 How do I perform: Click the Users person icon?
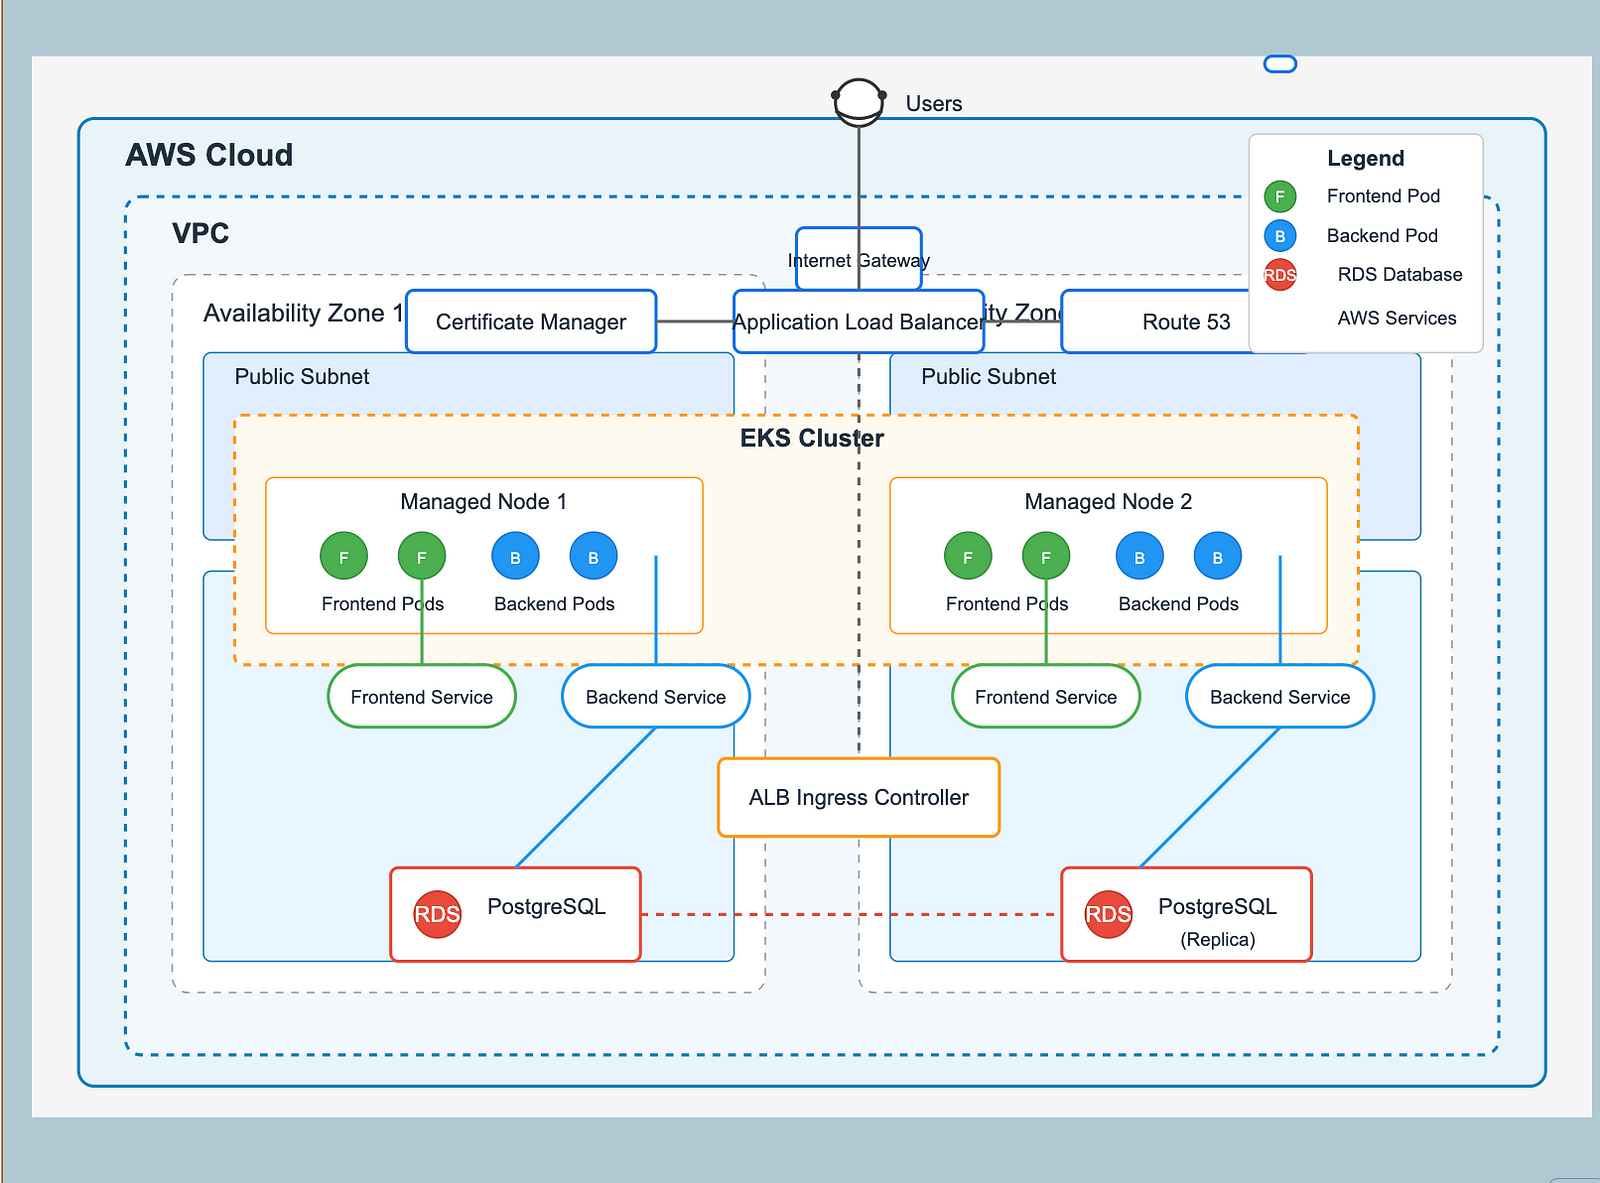[x=859, y=102]
